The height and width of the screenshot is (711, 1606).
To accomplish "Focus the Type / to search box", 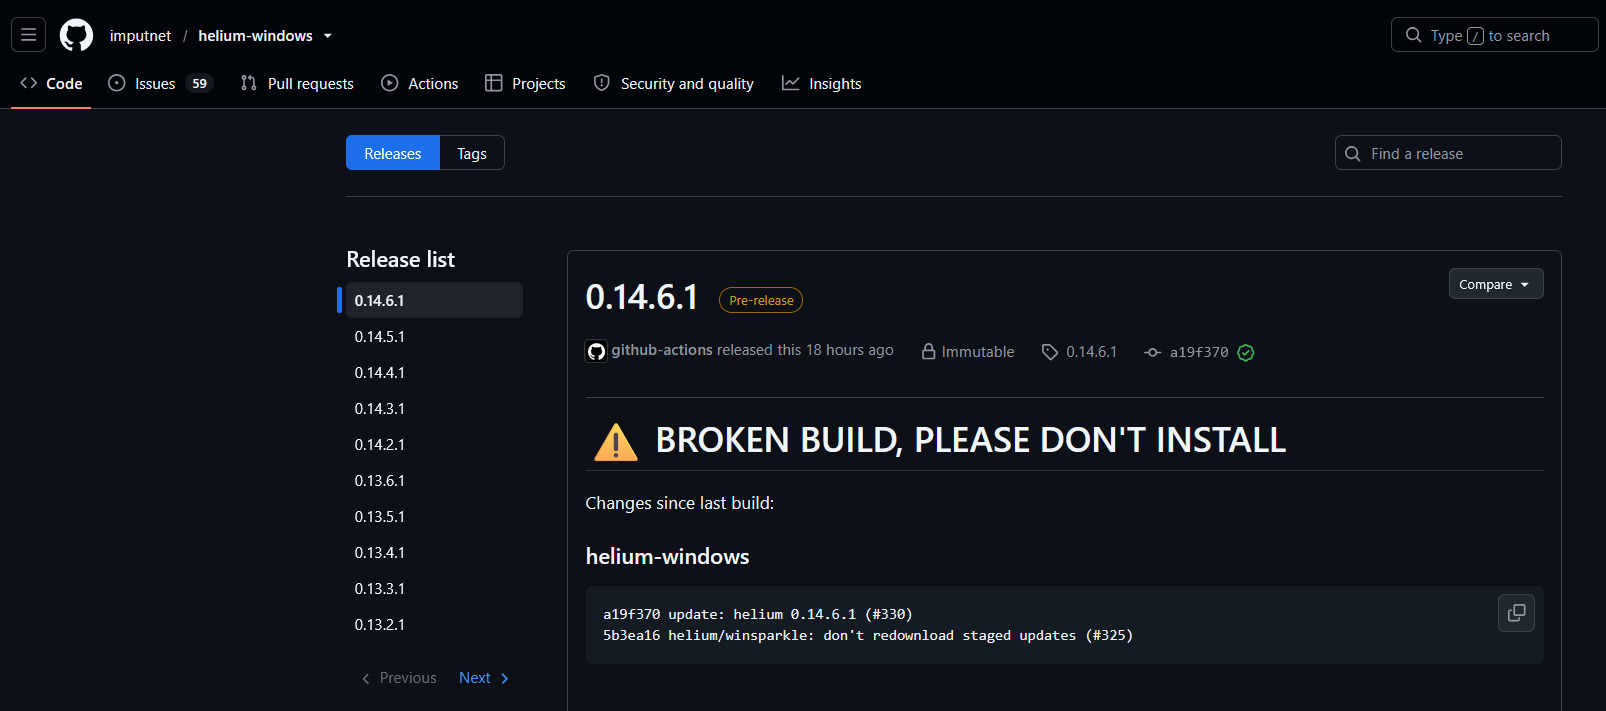I will tap(1494, 35).
